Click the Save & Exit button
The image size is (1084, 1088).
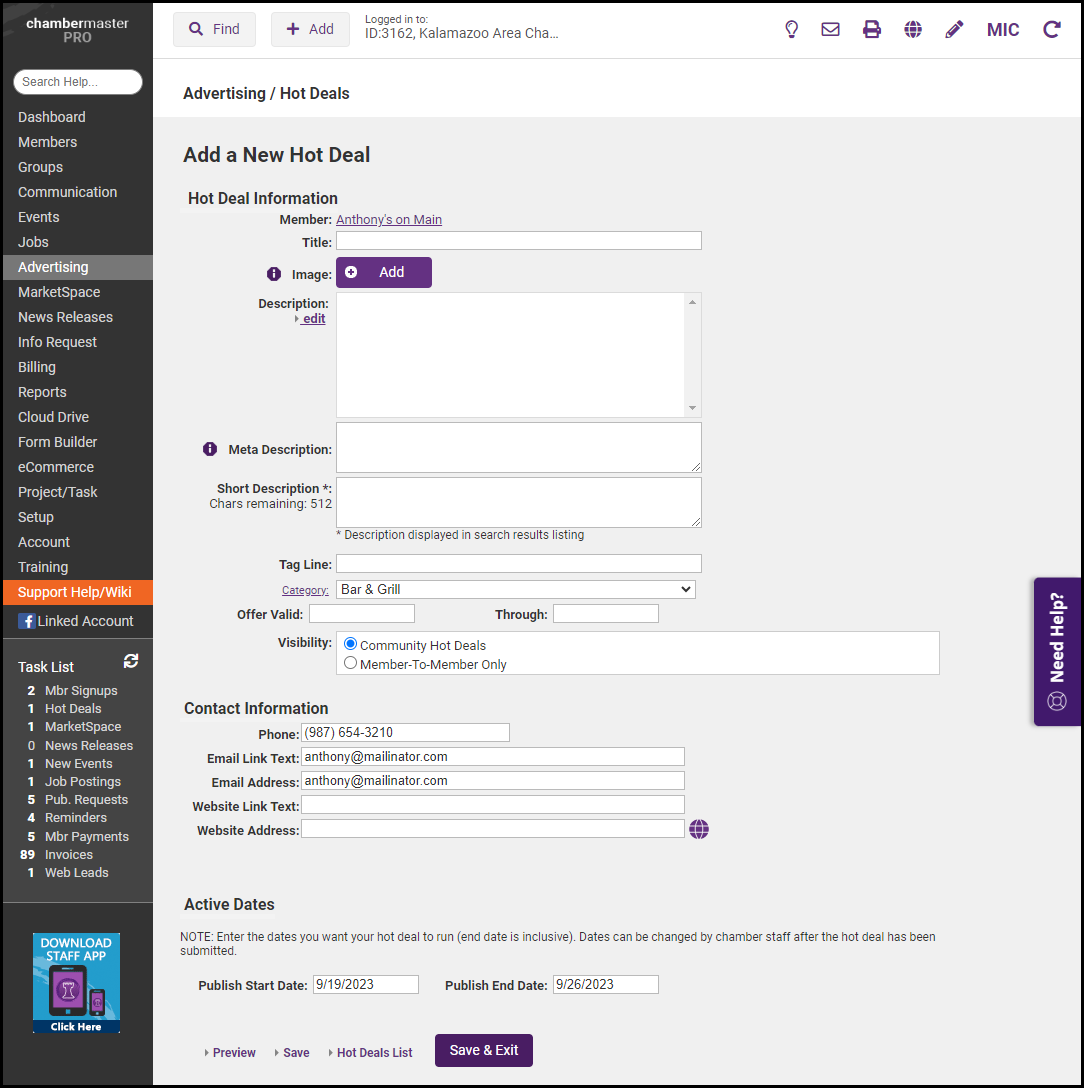point(484,1051)
